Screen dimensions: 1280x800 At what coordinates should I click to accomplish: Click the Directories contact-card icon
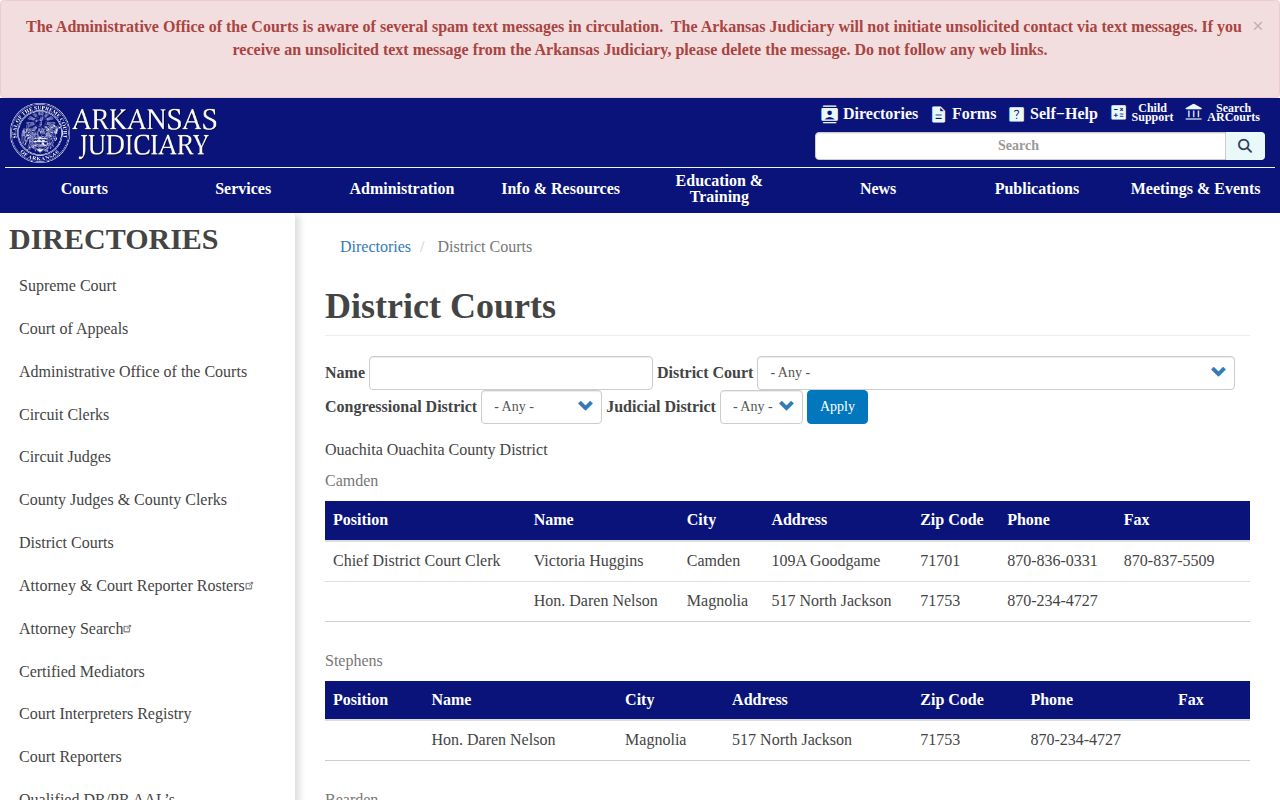click(829, 114)
